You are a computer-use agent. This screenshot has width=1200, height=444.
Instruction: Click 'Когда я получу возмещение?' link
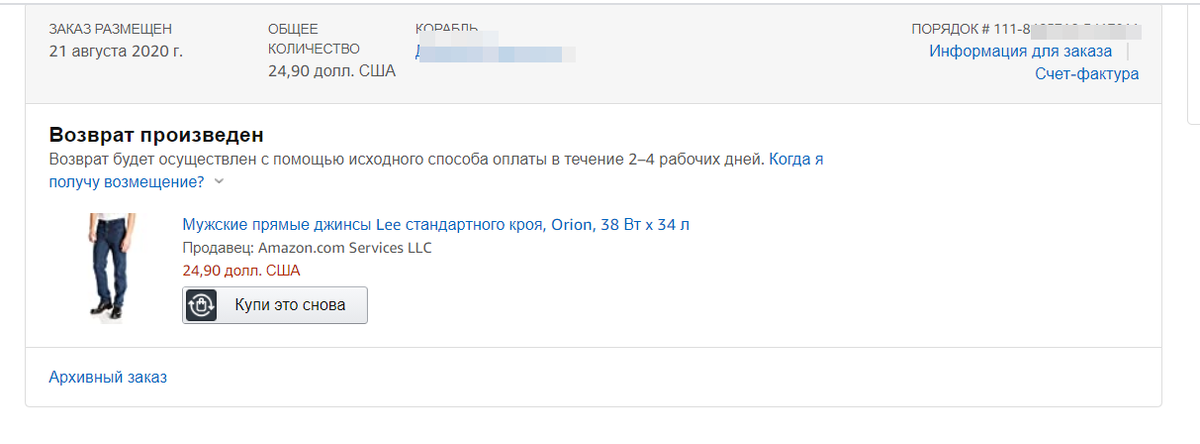pyautogui.click(x=436, y=170)
